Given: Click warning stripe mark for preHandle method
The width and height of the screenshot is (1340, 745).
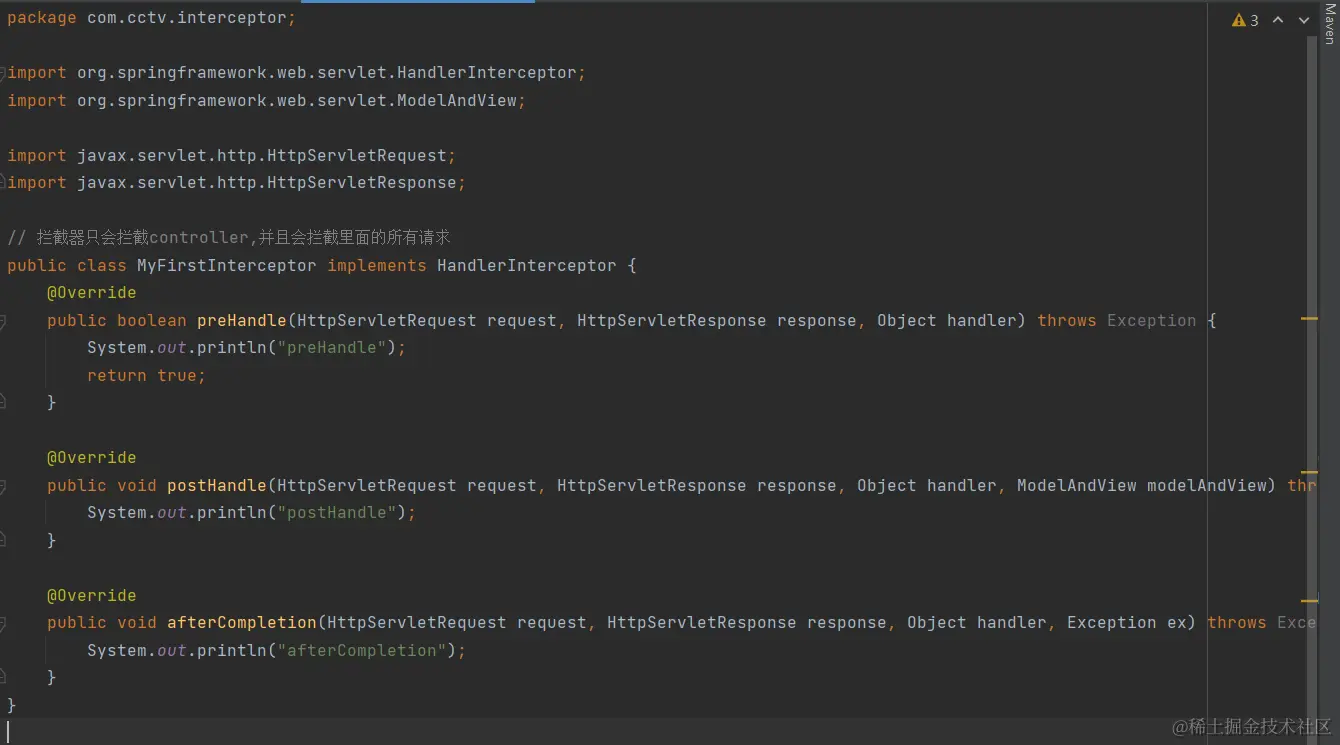Looking at the screenshot, I should 1309,318.
